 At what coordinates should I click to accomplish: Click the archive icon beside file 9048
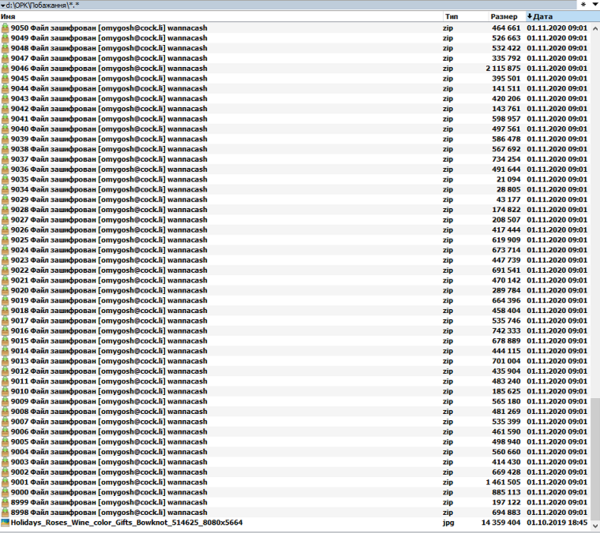[5, 48]
